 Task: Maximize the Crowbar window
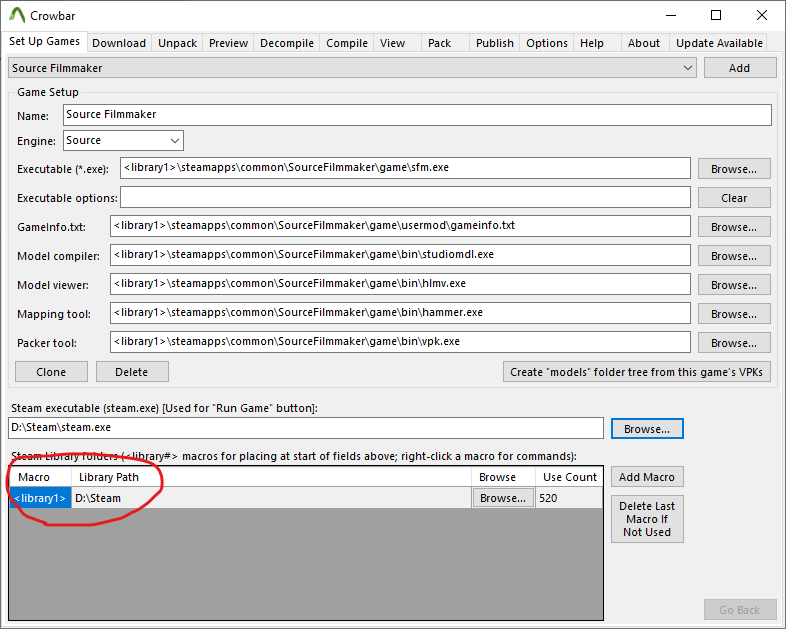click(716, 16)
